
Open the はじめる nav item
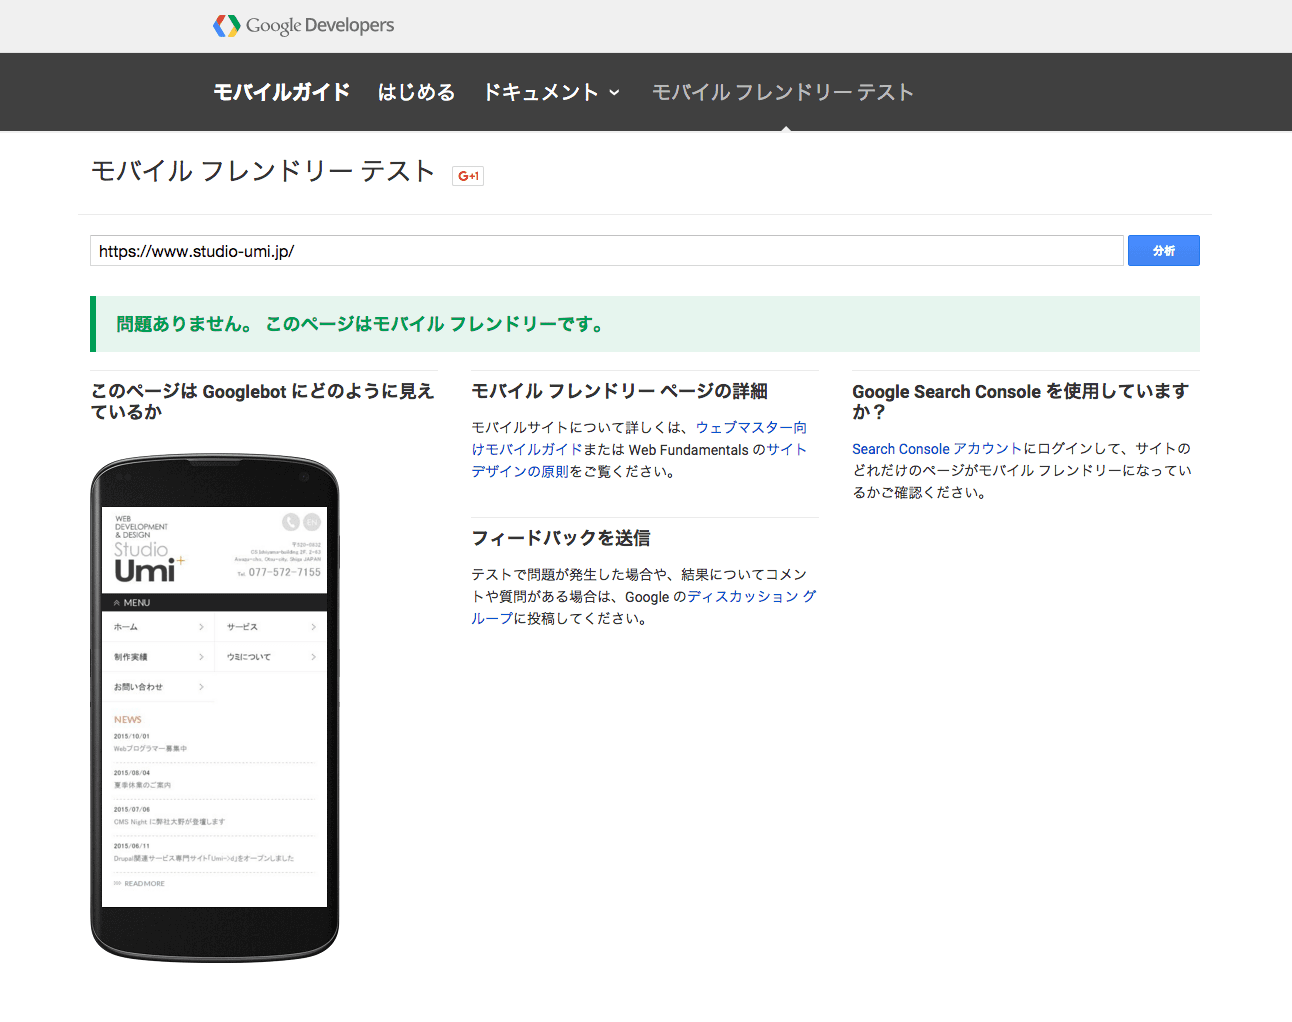pyautogui.click(x=416, y=92)
